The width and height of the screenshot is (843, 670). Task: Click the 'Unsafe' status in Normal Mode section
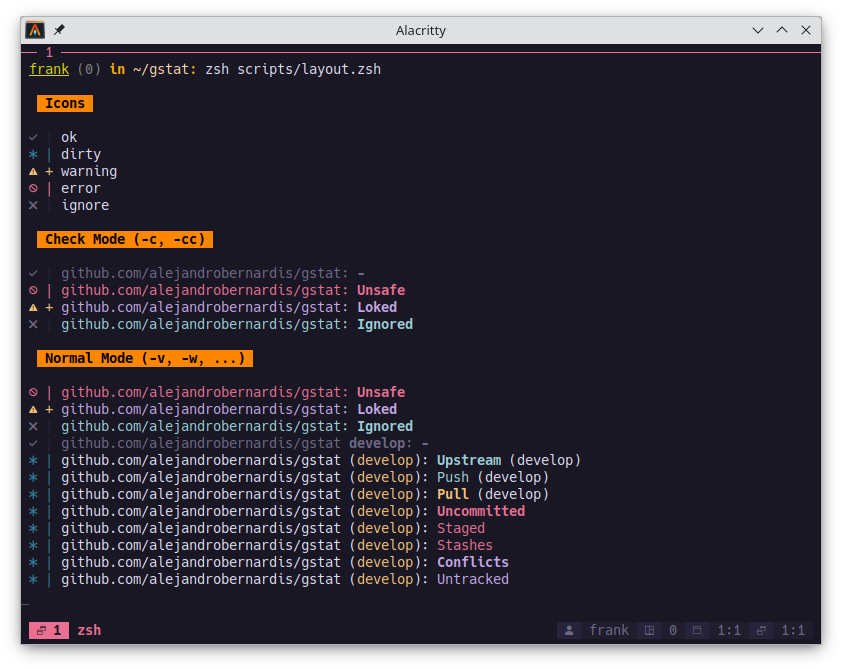pos(381,392)
